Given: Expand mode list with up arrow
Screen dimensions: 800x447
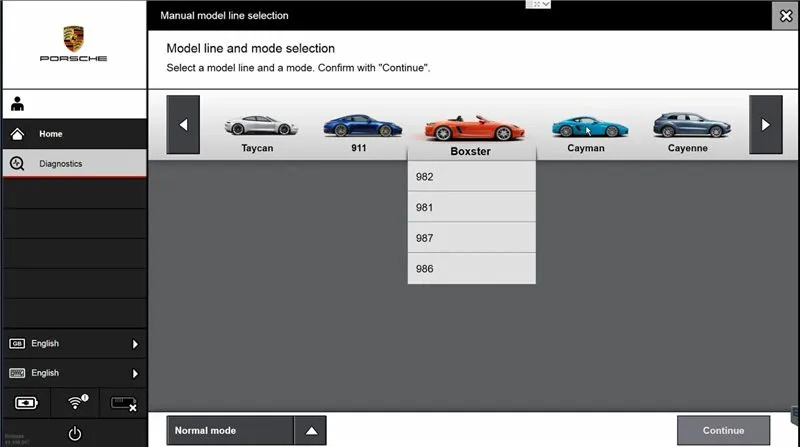Looking at the screenshot, I should click(311, 431).
